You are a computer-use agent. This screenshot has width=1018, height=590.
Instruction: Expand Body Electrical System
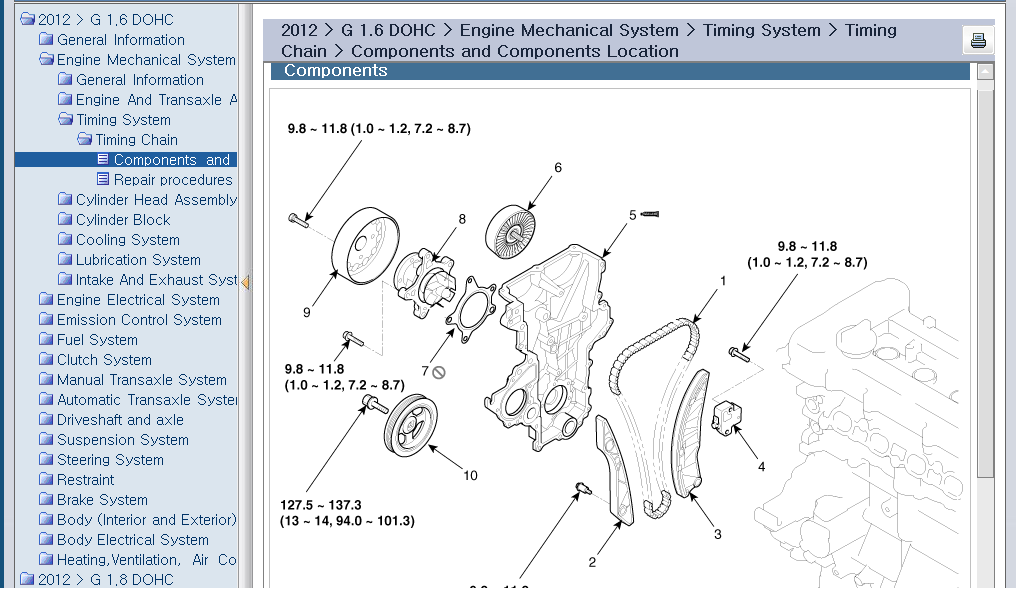click(x=132, y=540)
